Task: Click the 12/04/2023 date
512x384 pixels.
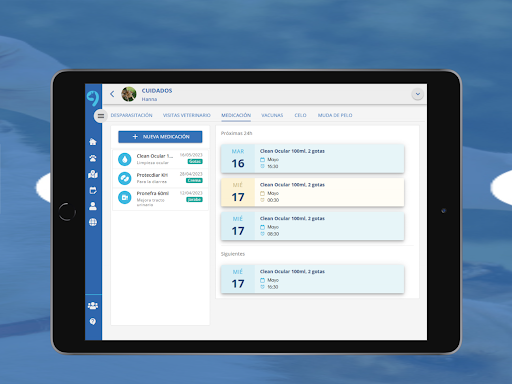Action: 191,193
